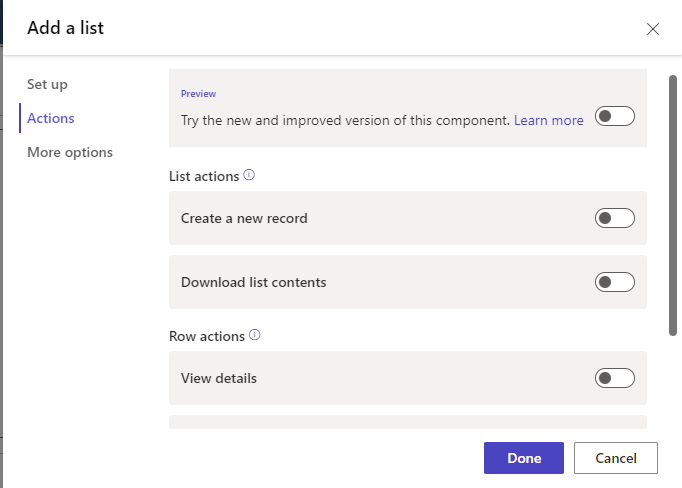This screenshot has height=488, width=682.
Task: Click the Row actions info icon
Action: (x=254, y=335)
